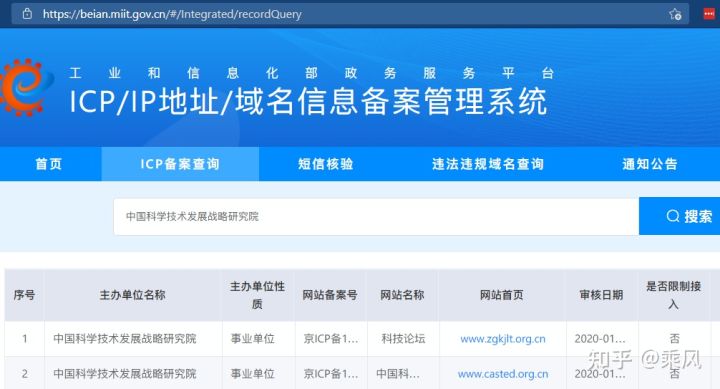
Task: Click the favorites star icon in address bar
Action: tap(675, 14)
